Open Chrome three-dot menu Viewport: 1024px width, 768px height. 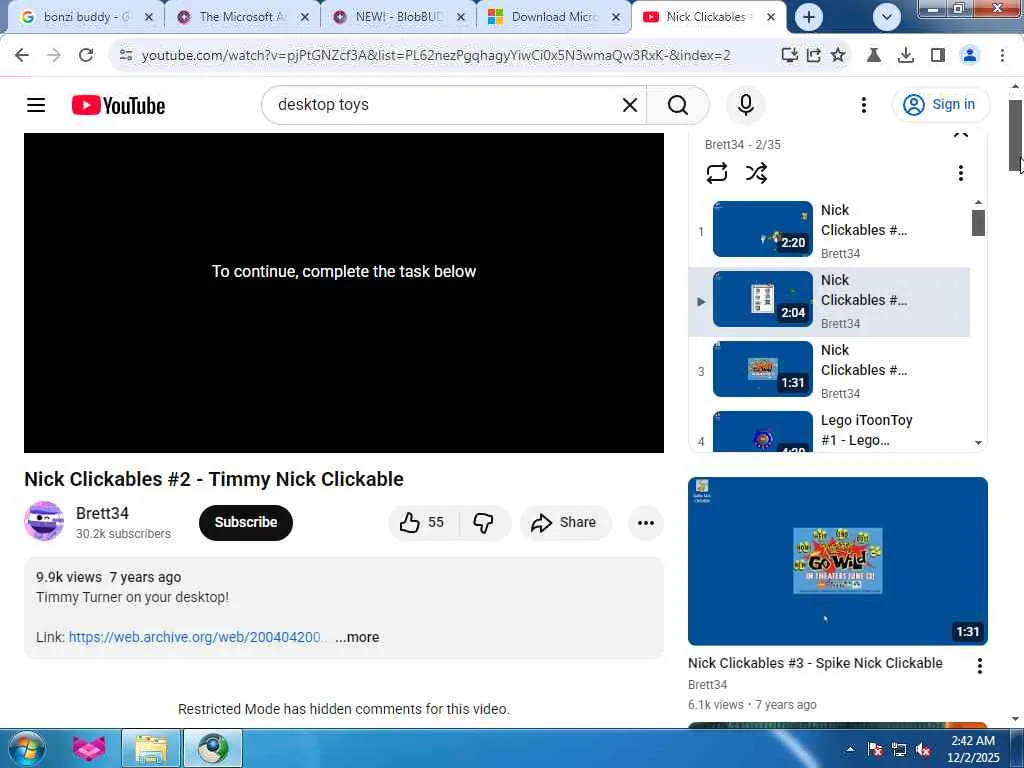tap(1002, 56)
